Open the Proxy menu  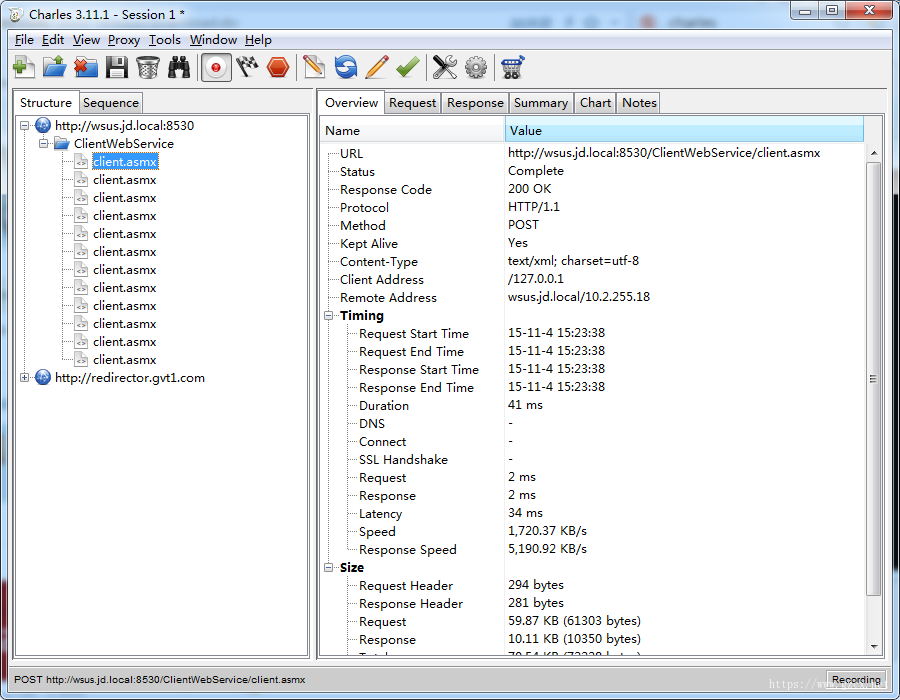point(124,40)
